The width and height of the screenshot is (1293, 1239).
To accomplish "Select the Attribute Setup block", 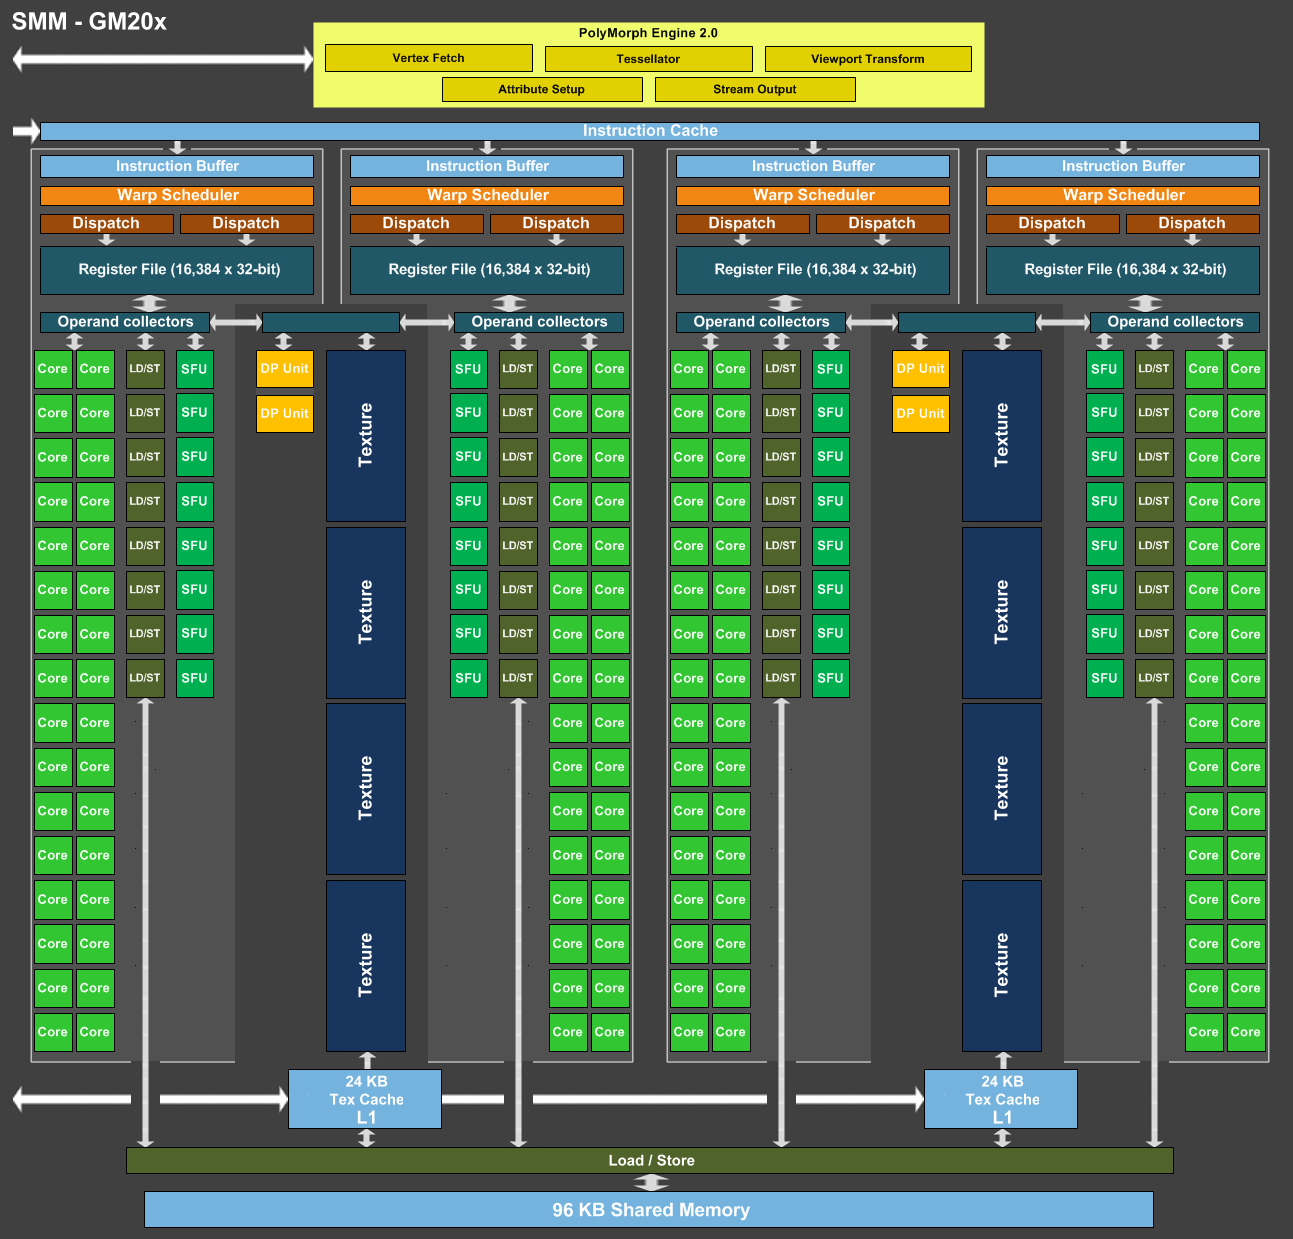I will [x=542, y=89].
